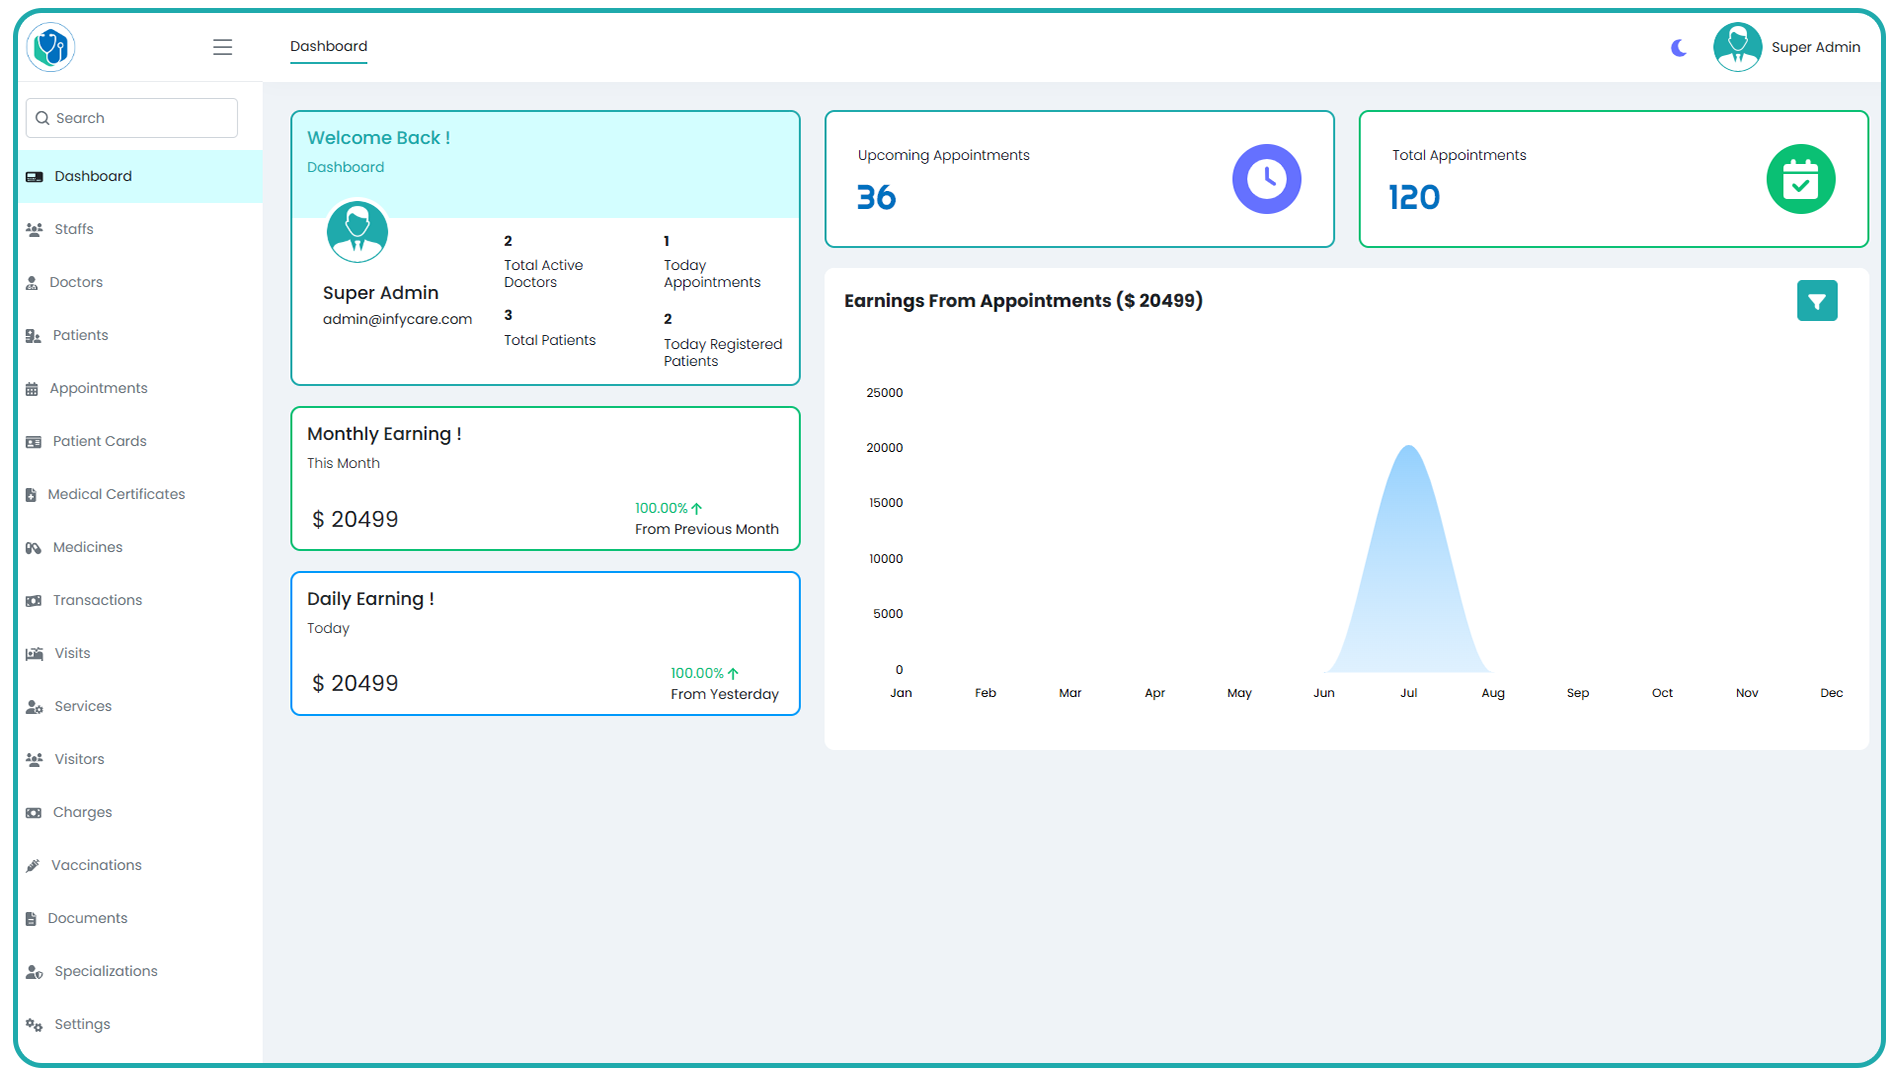Click the Medicines pills icon
The height and width of the screenshot is (1079, 1896).
pos(33,548)
